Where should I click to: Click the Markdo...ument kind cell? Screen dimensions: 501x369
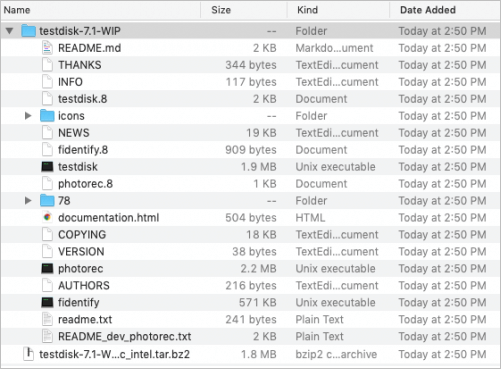pos(334,48)
